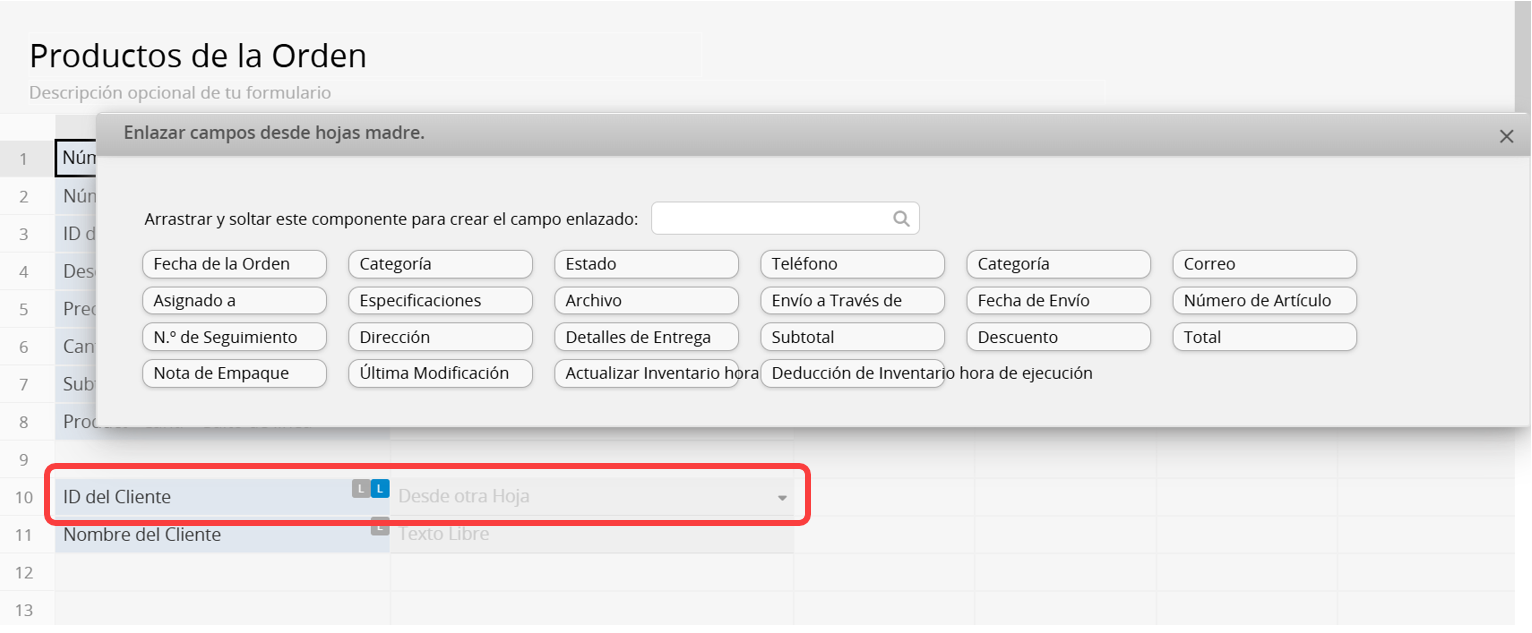Click the Texto Libre value cell

(590, 535)
